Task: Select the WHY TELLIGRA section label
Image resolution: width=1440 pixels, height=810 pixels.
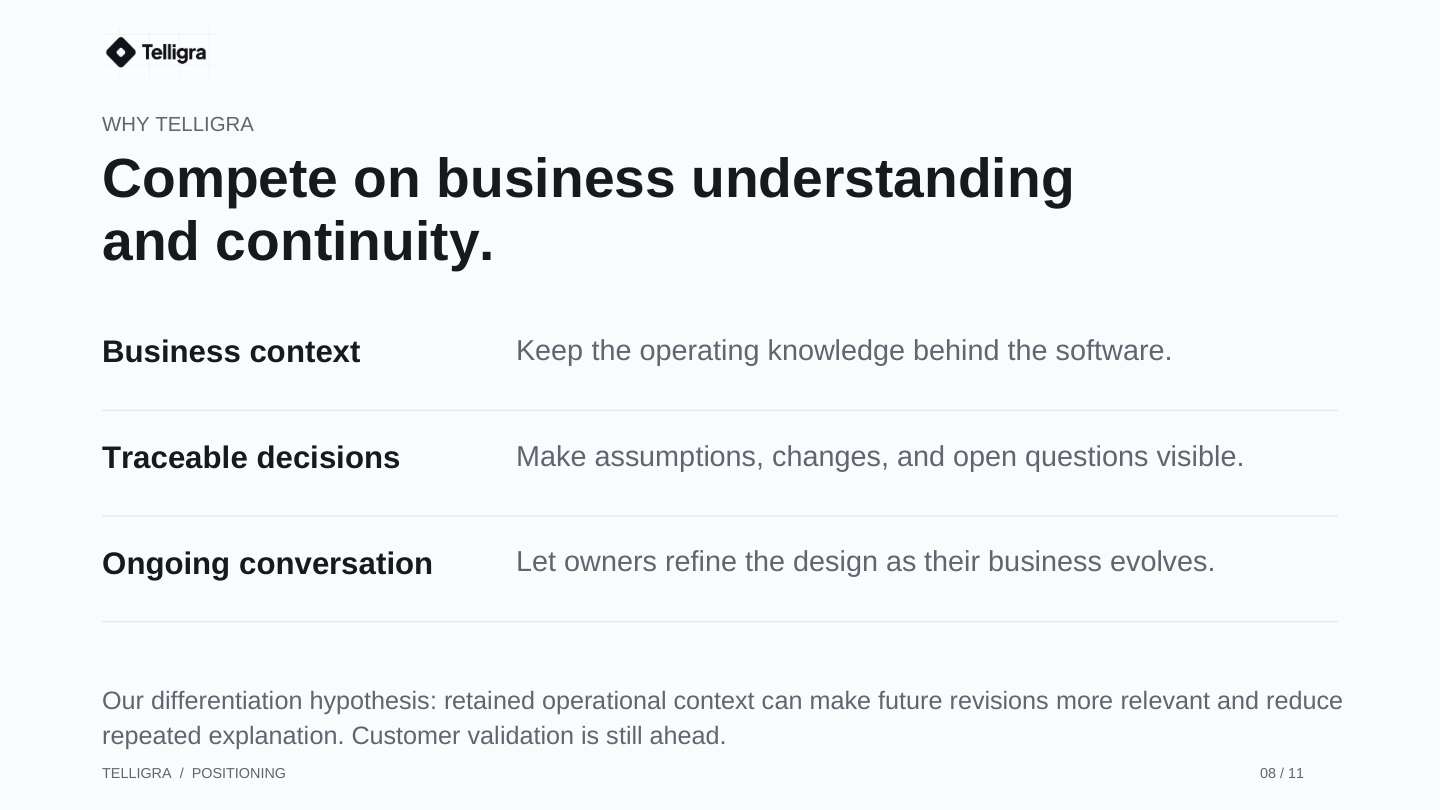Action: (x=178, y=124)
